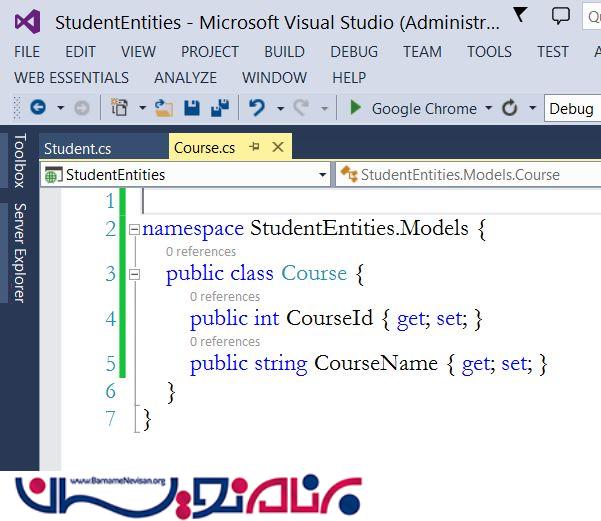Image resolution: width=601 pixels, height=521 pixels.
Task: Open the BUILD menu
Action: [x=284, y=52]
